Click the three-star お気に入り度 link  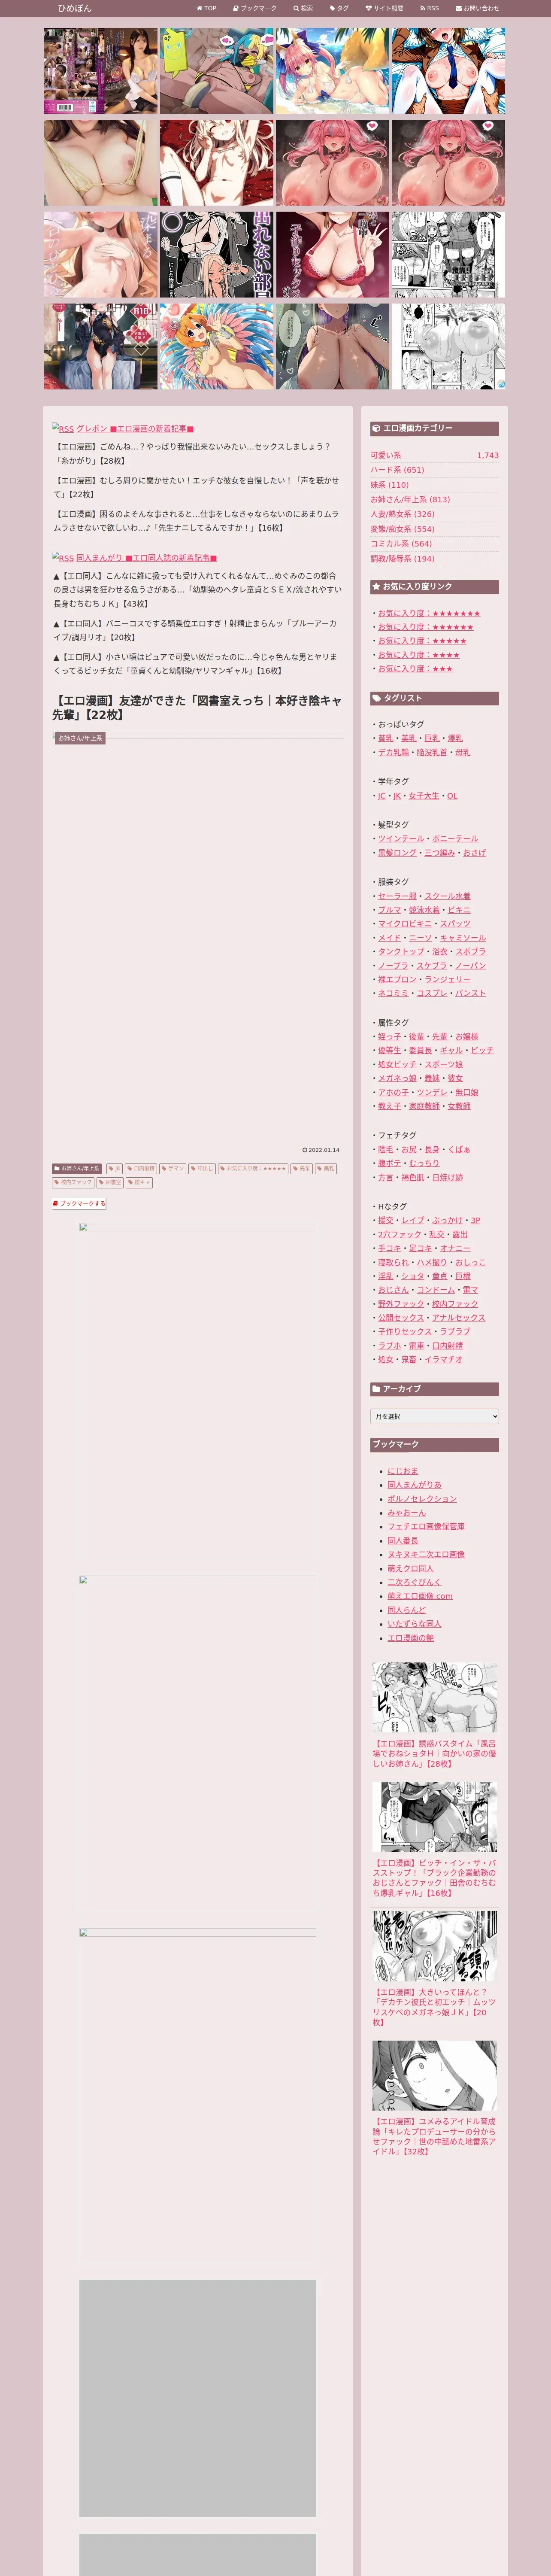415,669
